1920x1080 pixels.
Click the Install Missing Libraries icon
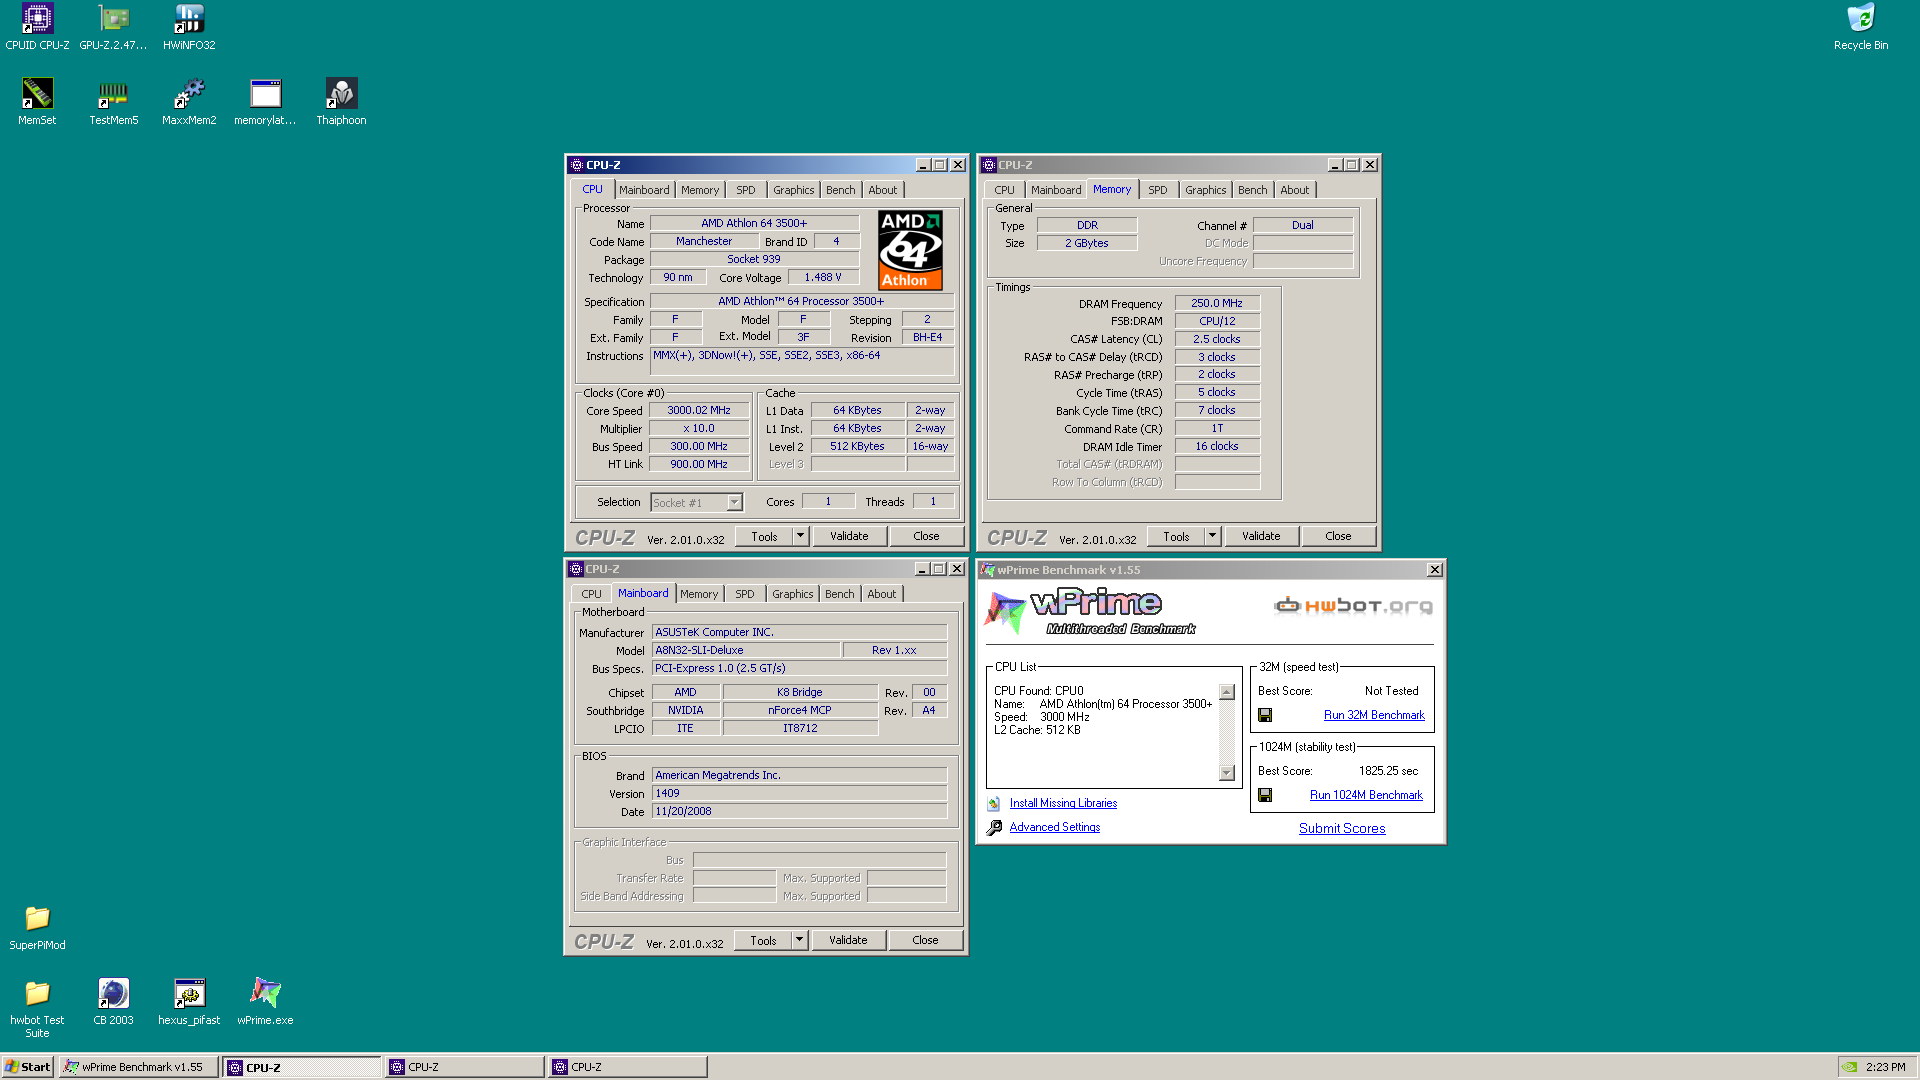(993, 803)
